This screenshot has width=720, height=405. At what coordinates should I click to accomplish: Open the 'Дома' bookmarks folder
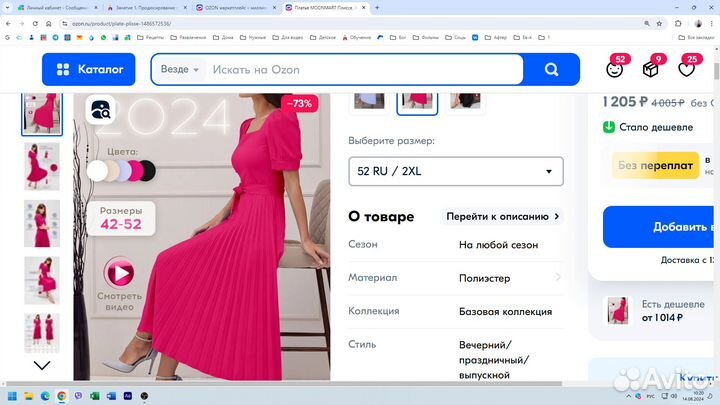coord(223,38)
